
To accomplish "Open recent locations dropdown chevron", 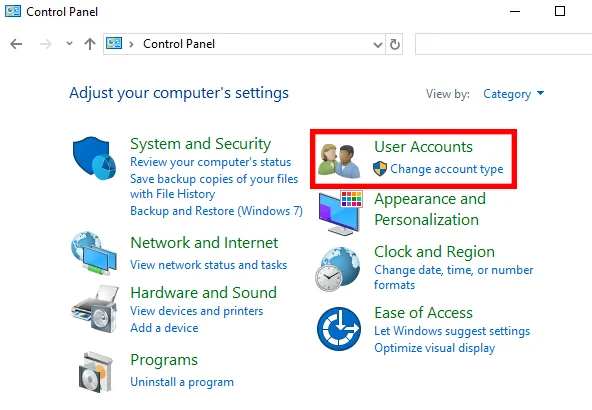I will click(x=69, y=43).
